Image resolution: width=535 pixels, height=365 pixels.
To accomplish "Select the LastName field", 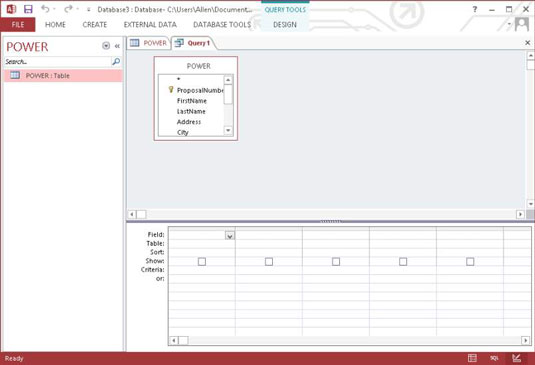I will point(191,112).
